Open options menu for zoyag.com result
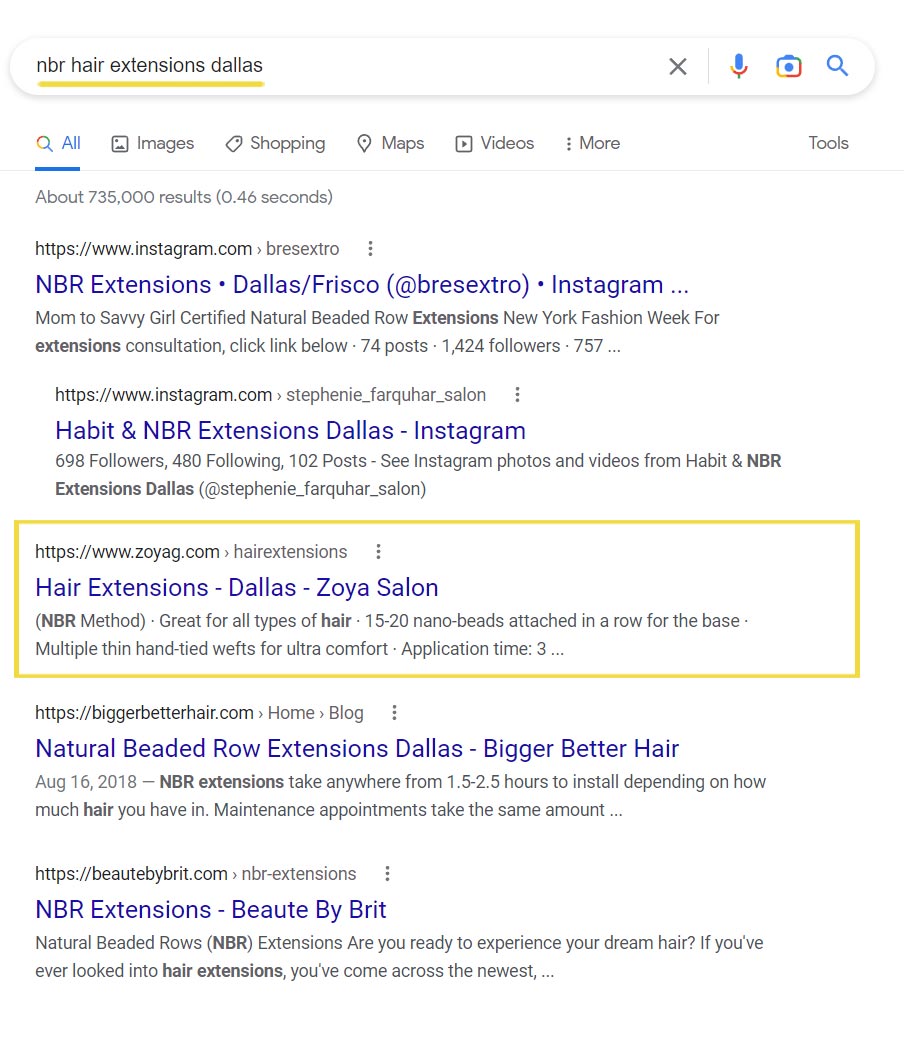Viewport: 904px width, 1041px height. click(x=378, y=552)
